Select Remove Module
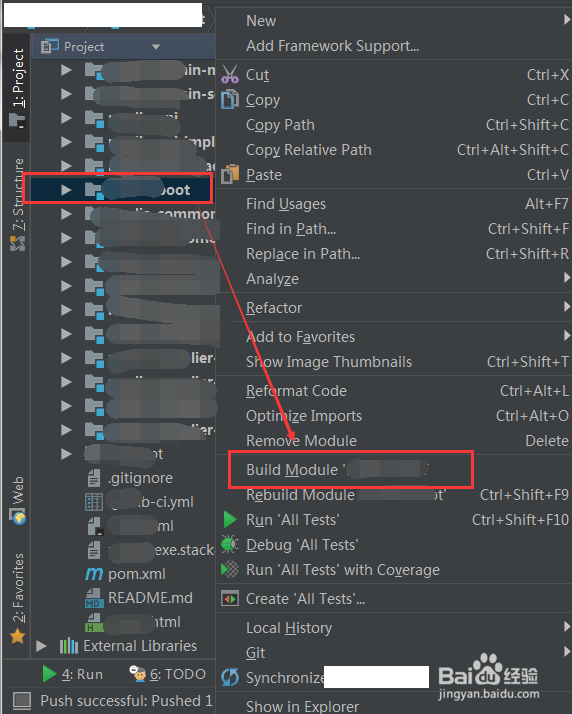The image size is (572, 714). 393,440
